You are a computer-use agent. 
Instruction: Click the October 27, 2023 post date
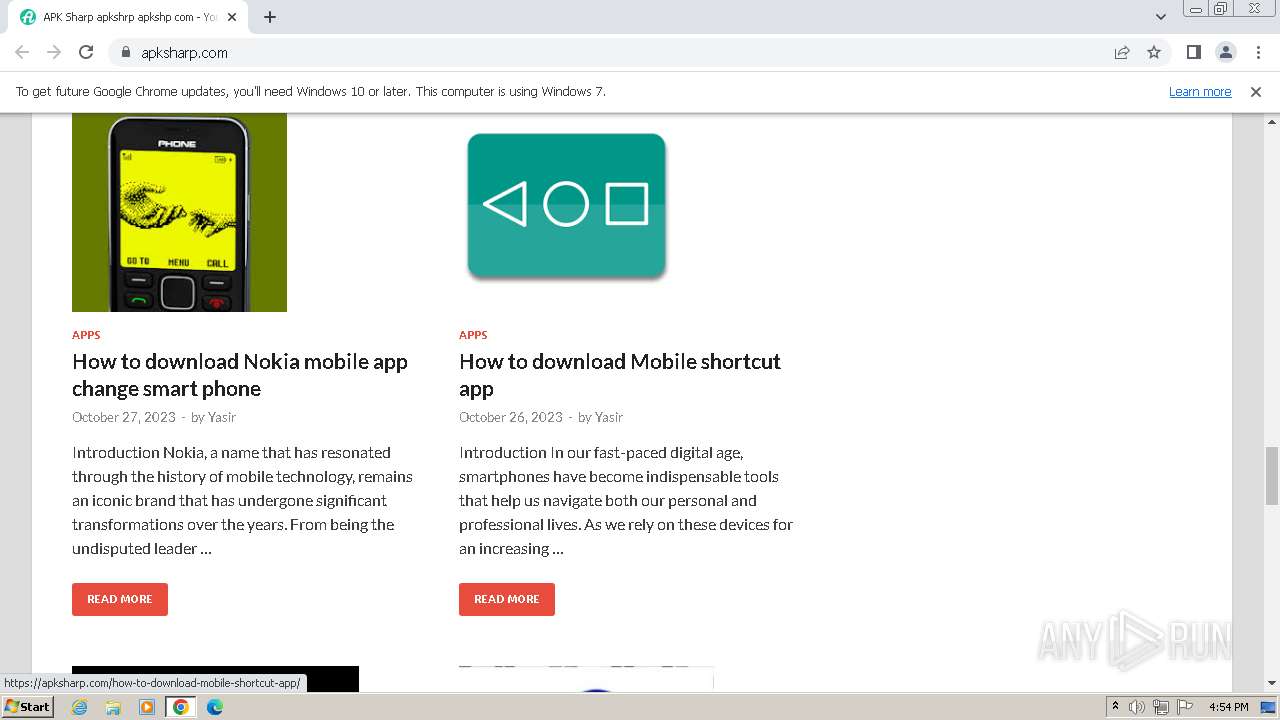click(124, 417)
